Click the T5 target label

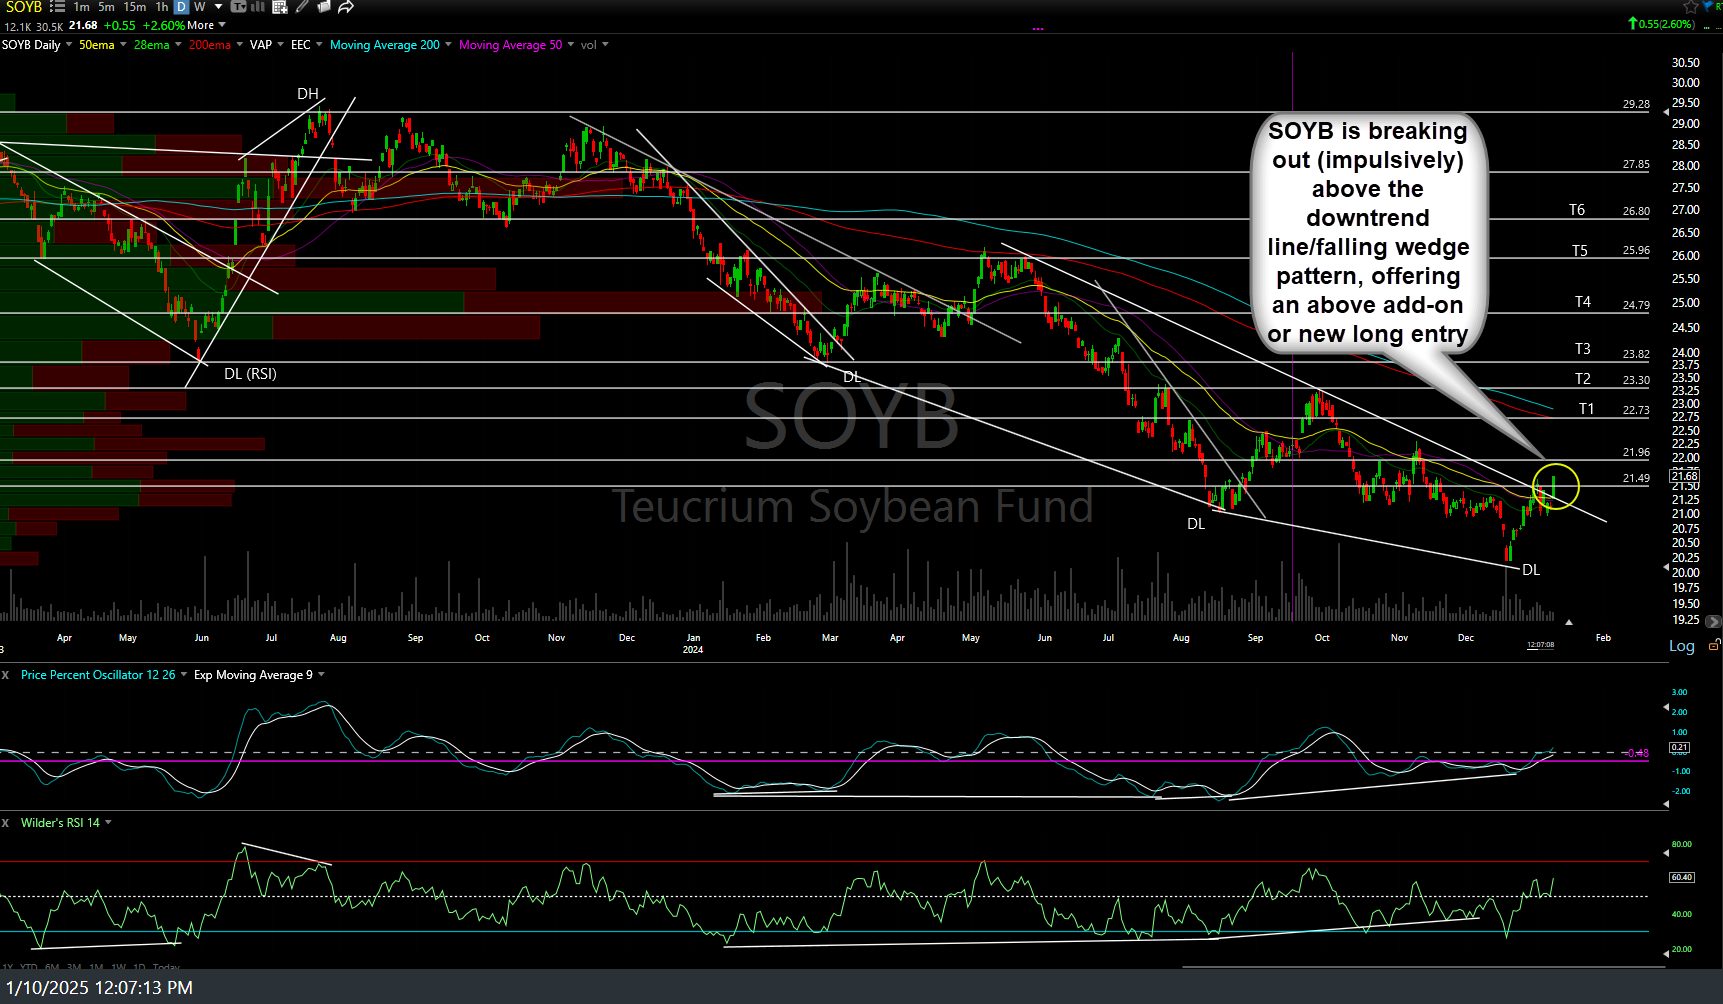(x=1580, y=250)
